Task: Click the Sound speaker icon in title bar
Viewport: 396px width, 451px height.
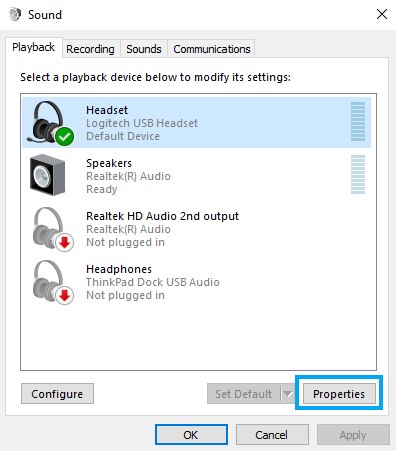Action: 15,14
